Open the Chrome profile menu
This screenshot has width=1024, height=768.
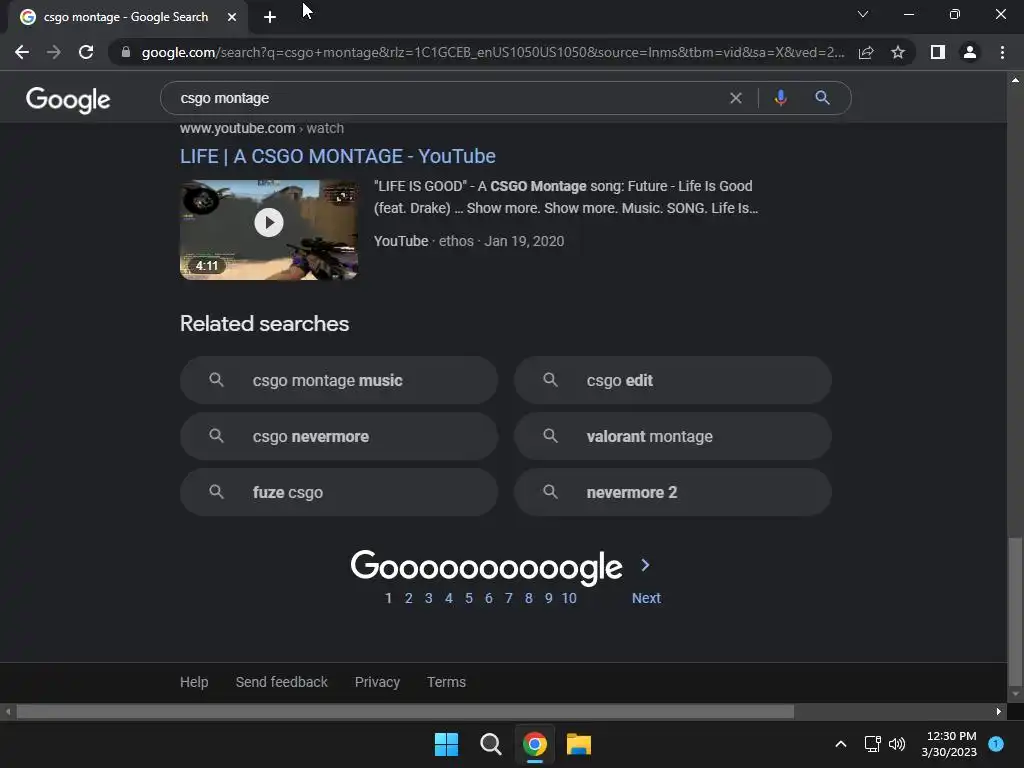970,52
